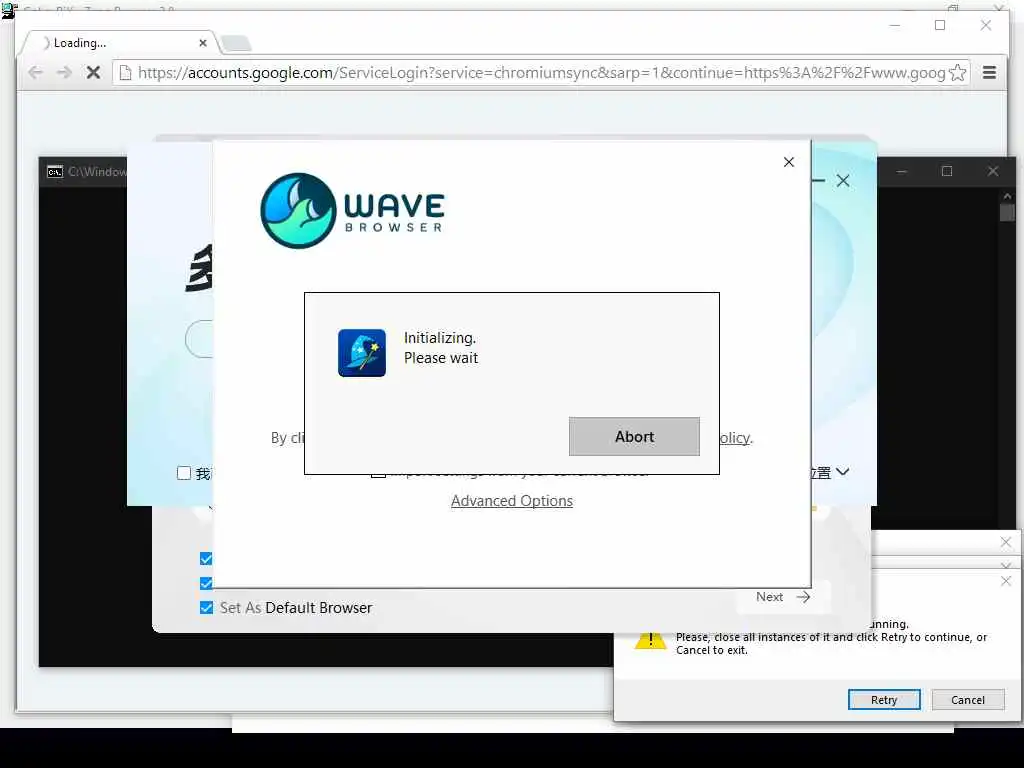This screenshot has height=768, width=1024.
Task: Click the command prompt scrollbar thumb
Action: (x=1007, y=213)
